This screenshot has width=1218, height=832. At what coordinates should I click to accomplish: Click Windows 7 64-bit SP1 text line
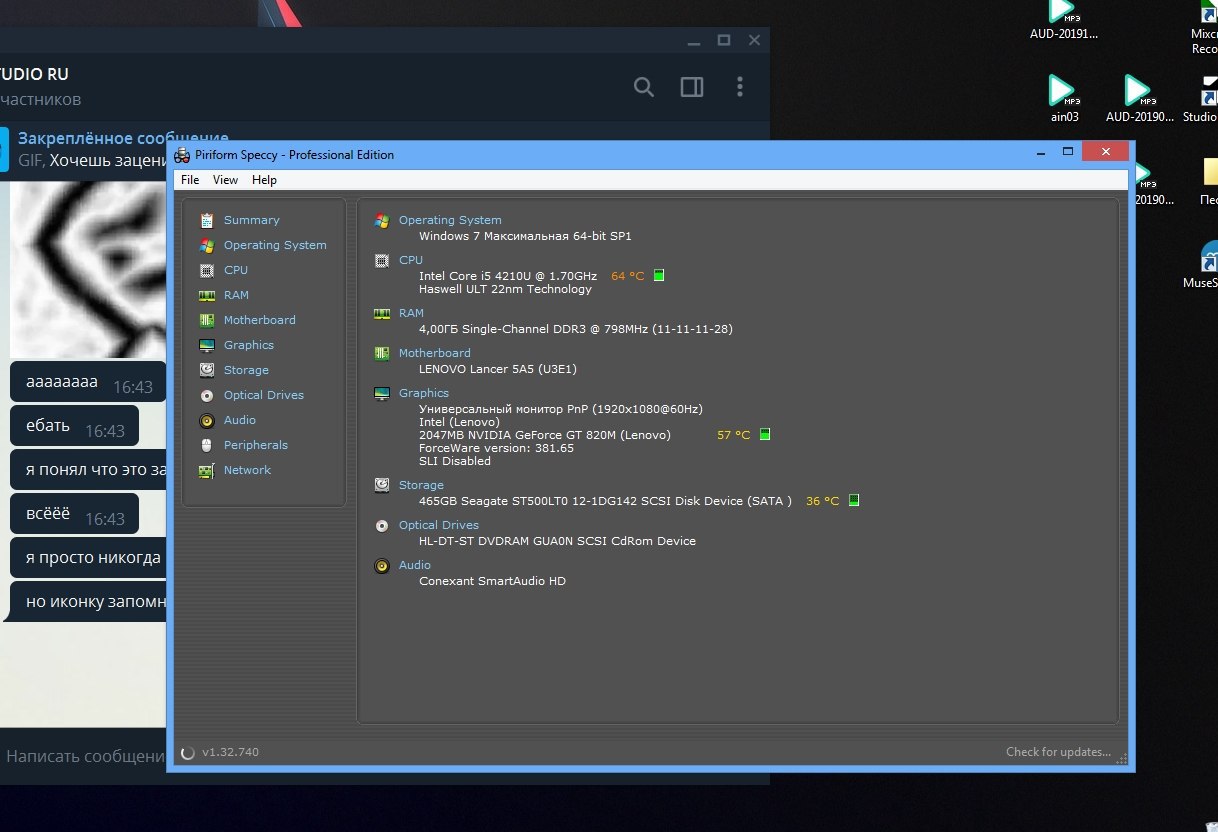[525, 236]
